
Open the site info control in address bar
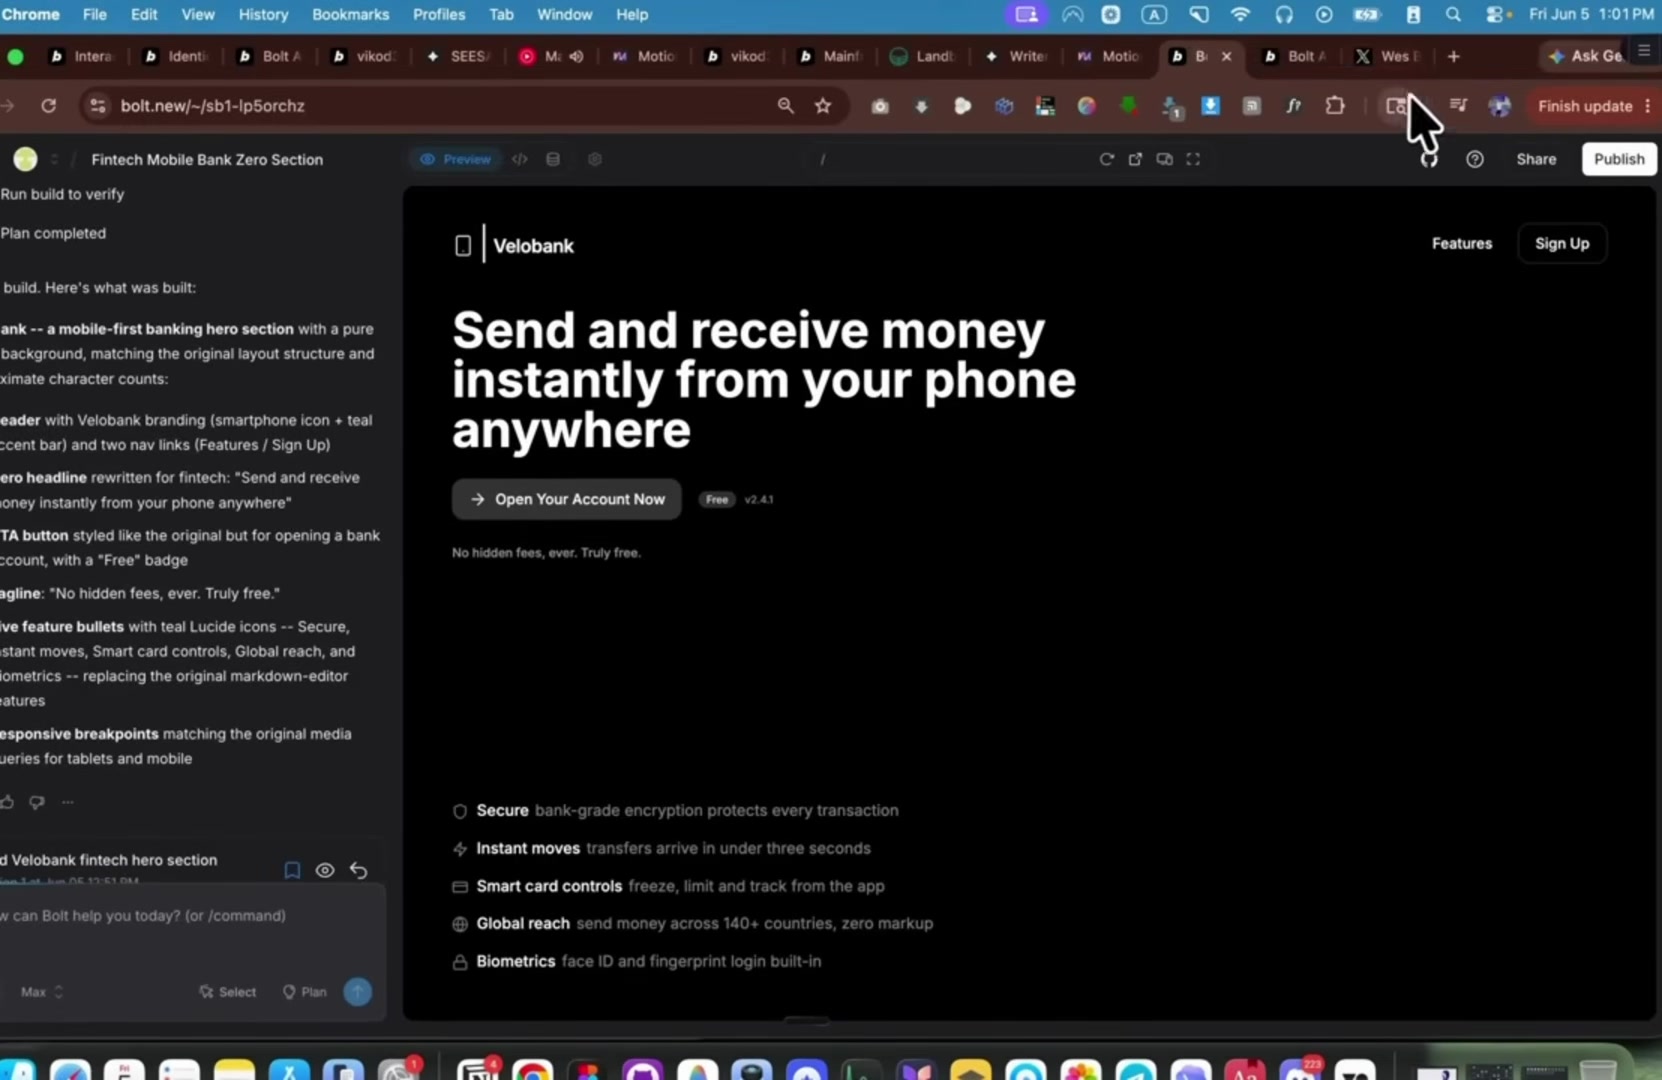coord(97,106)
